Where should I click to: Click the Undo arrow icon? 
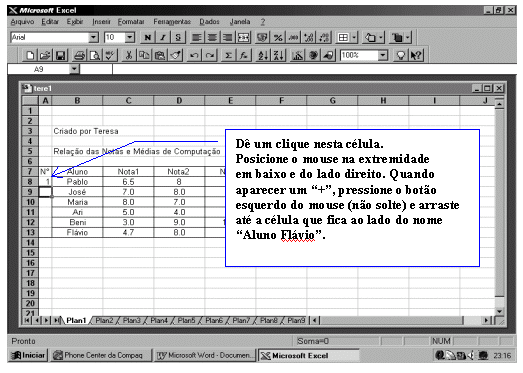coord(194,55)
